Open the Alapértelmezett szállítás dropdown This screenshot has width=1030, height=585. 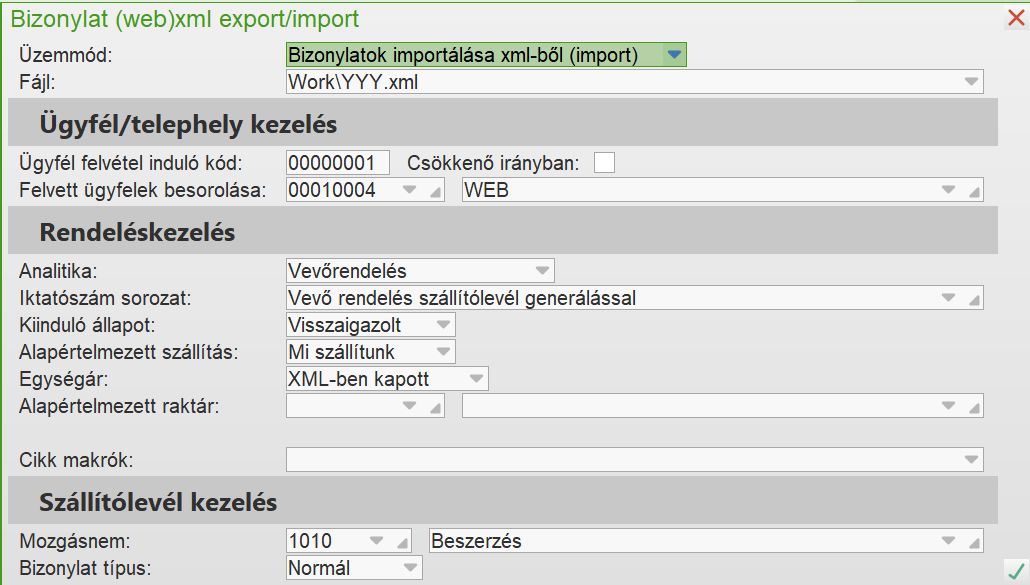pyautogui.click(x=442, y=352)
